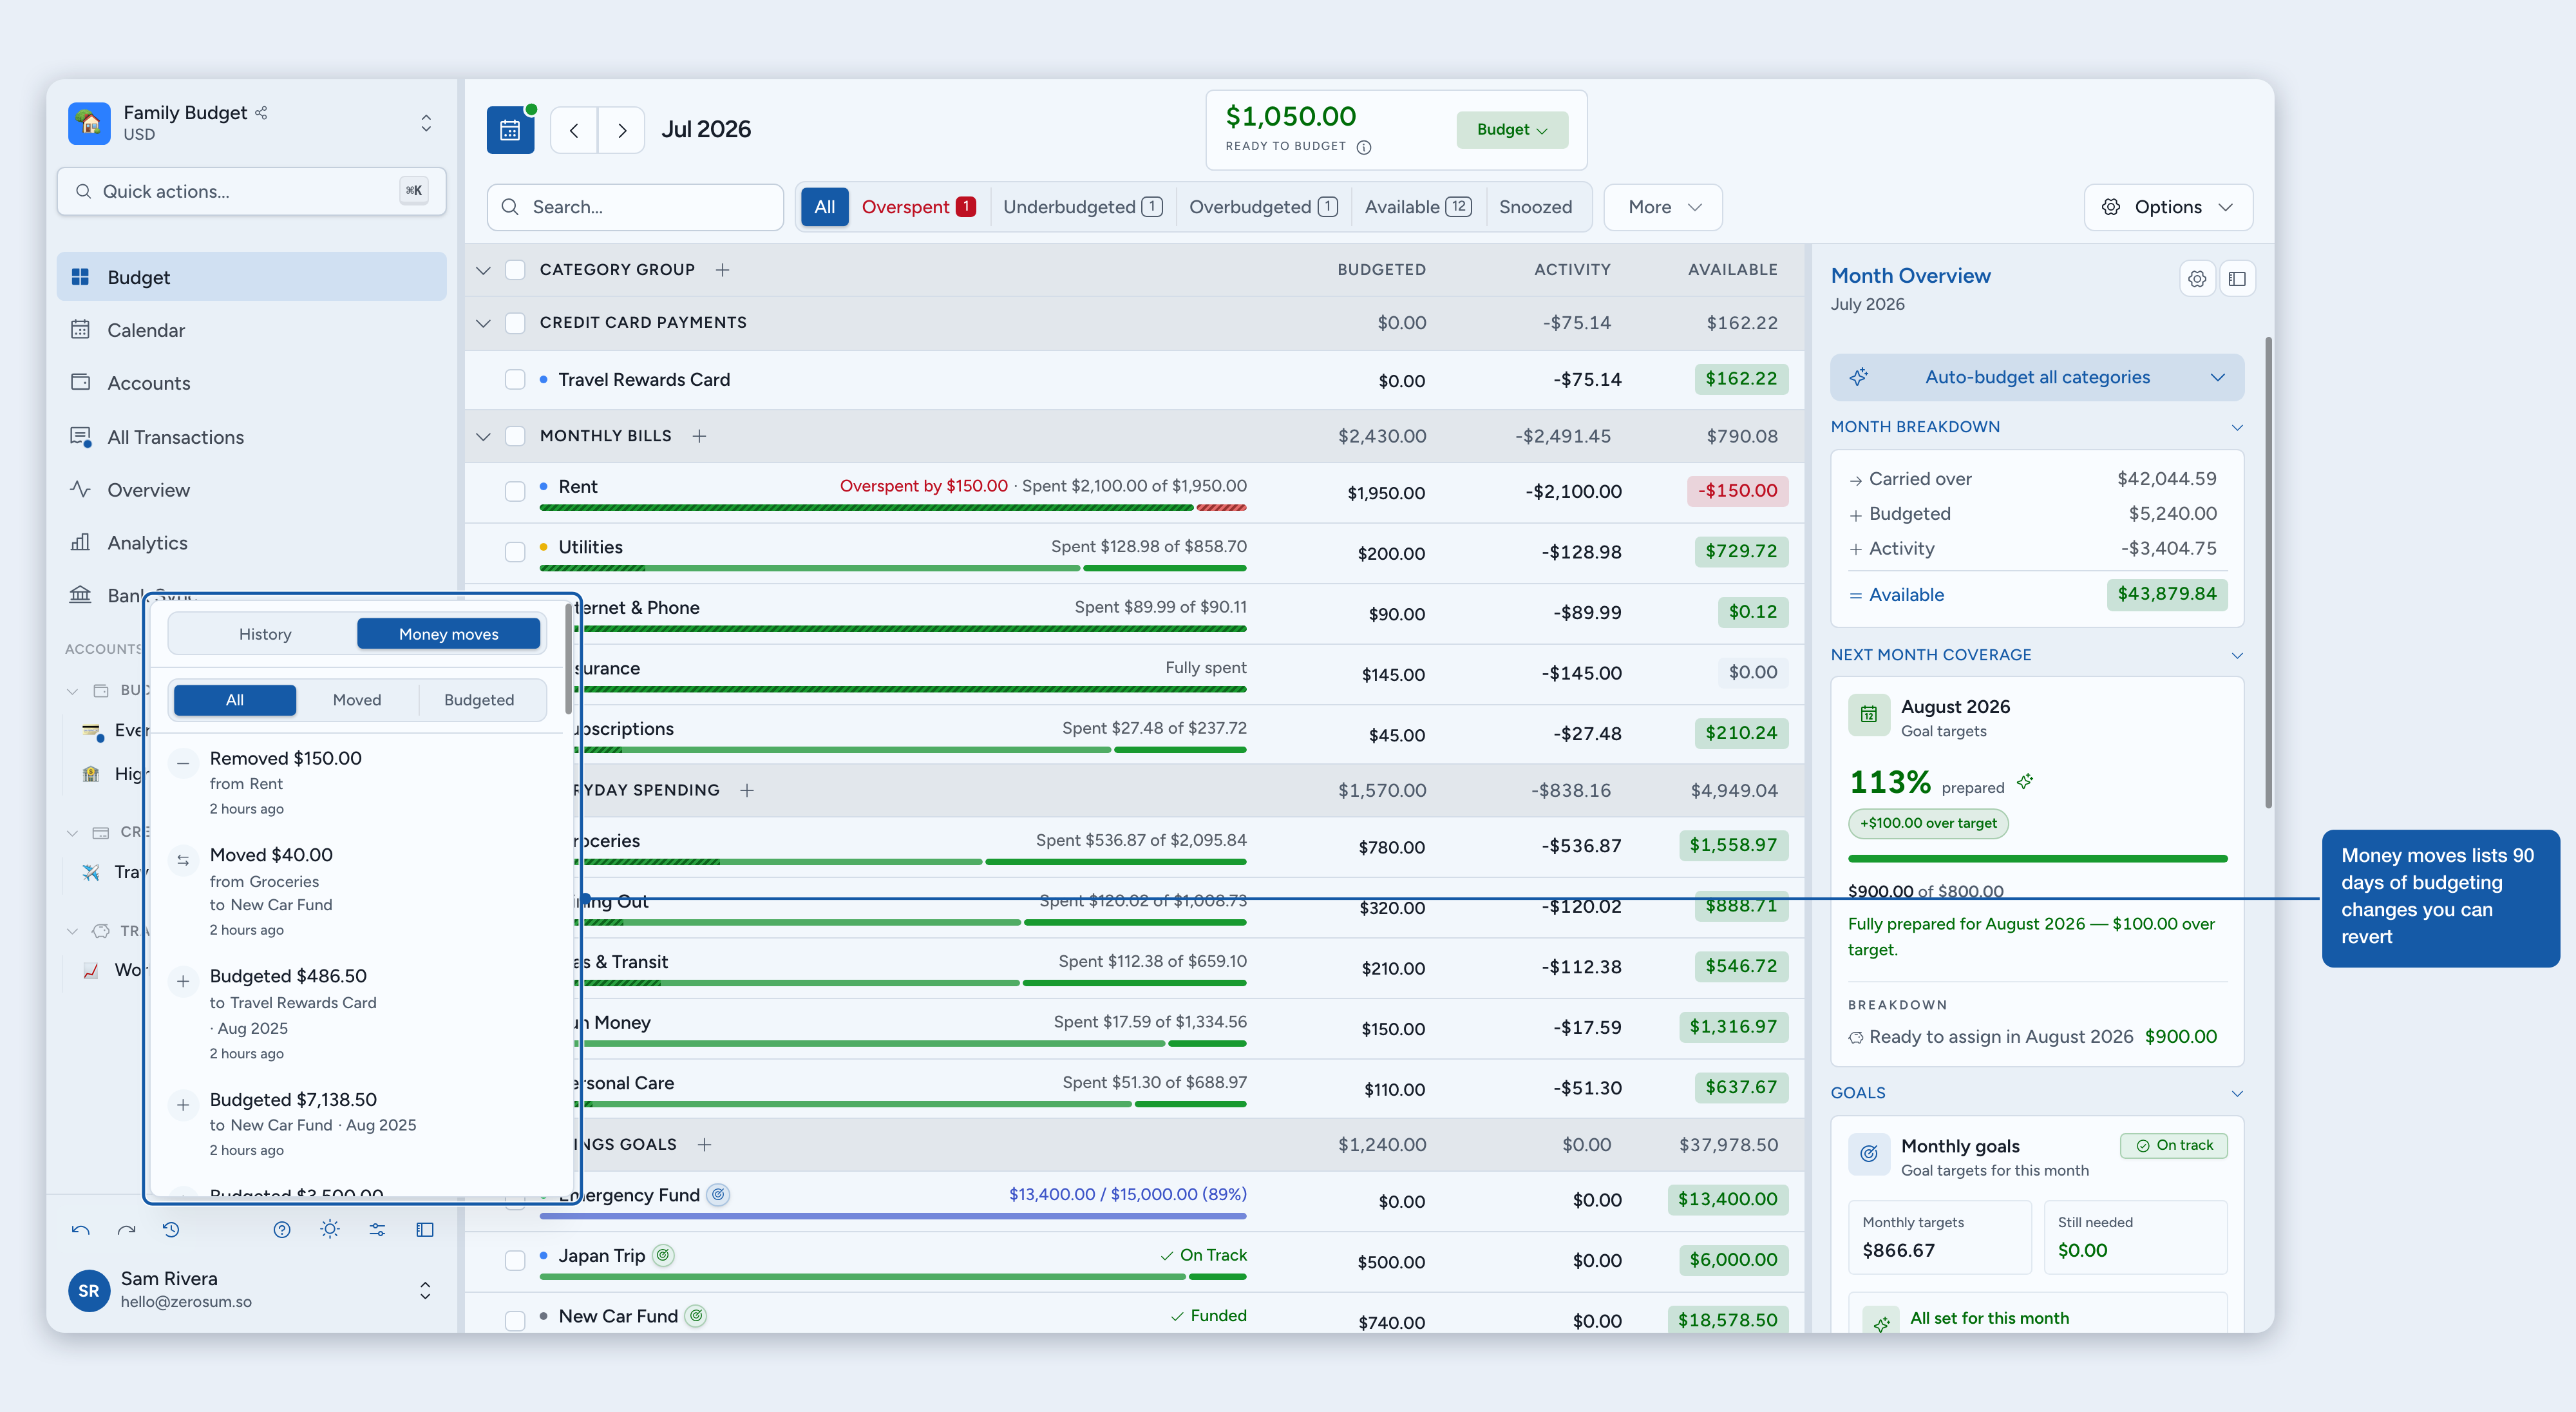
Task: Open the help question mark icon
Action: point(282,1230)
